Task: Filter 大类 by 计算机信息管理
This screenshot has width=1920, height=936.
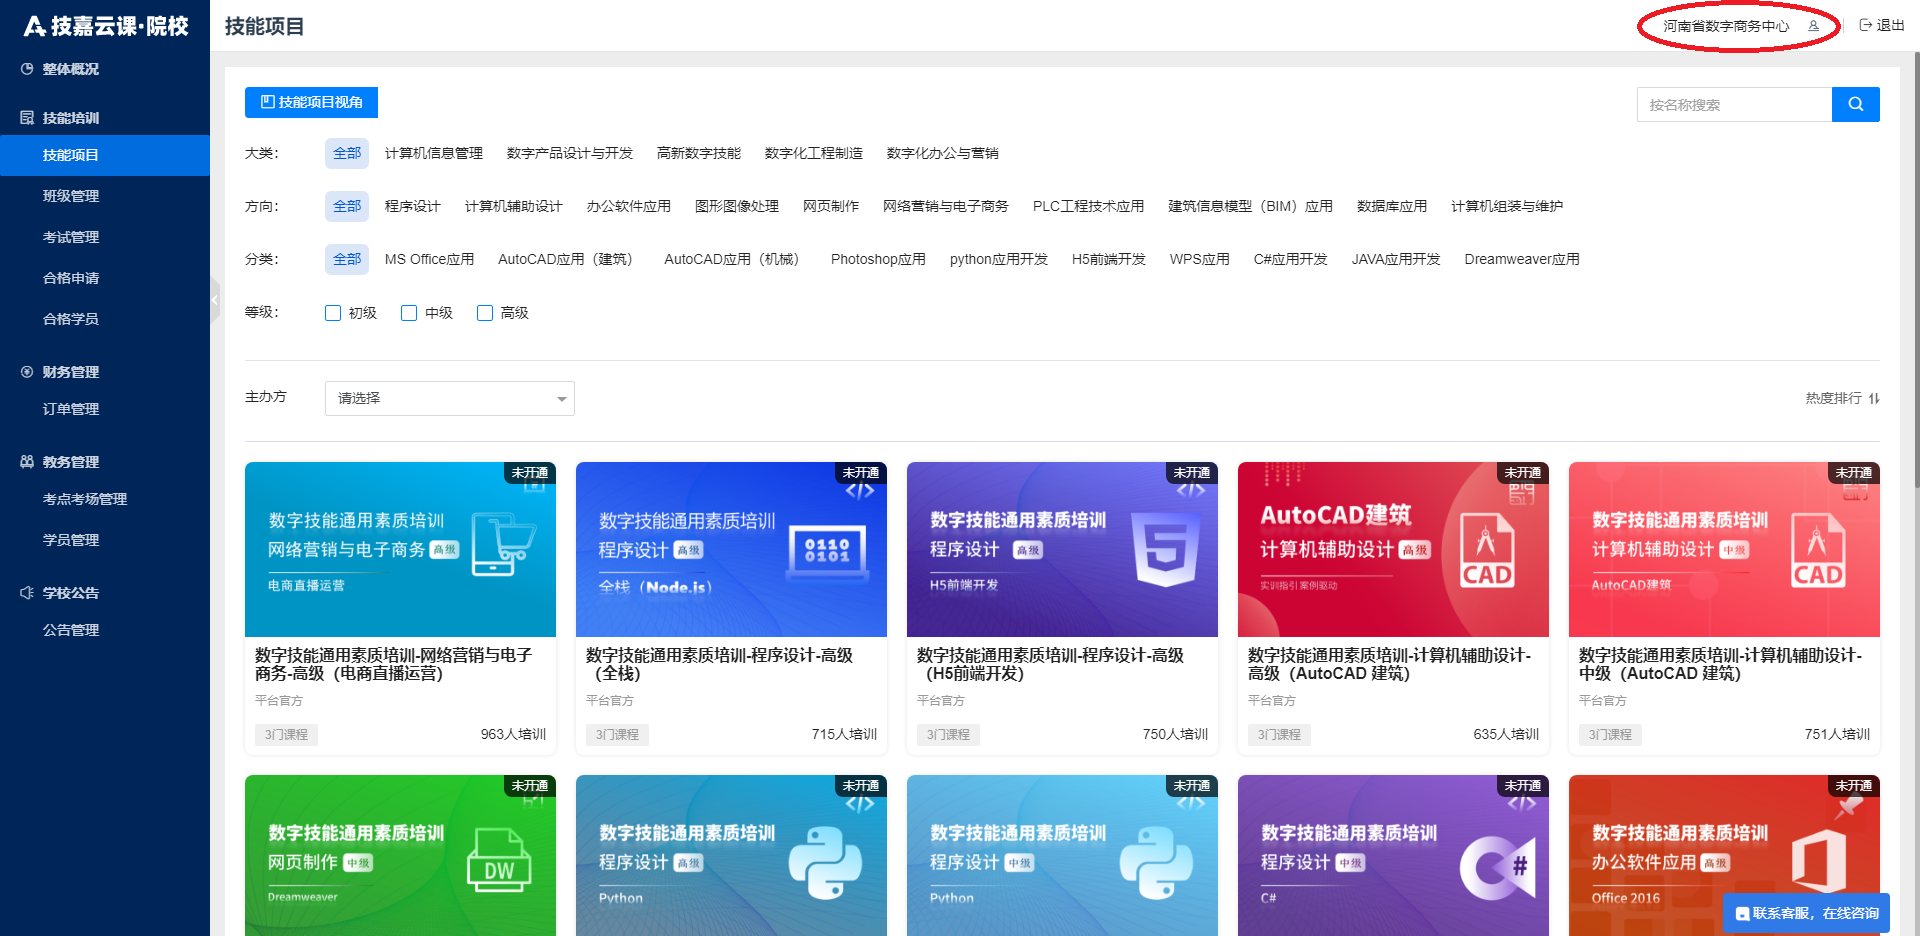Action: click(x=434, y=153)
